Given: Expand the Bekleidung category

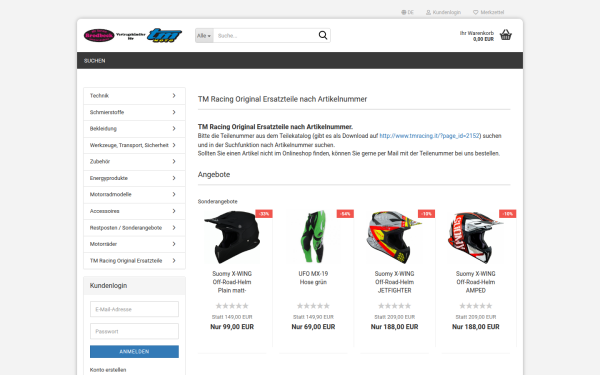Looking at the screenshot, I should coord(134,129).
